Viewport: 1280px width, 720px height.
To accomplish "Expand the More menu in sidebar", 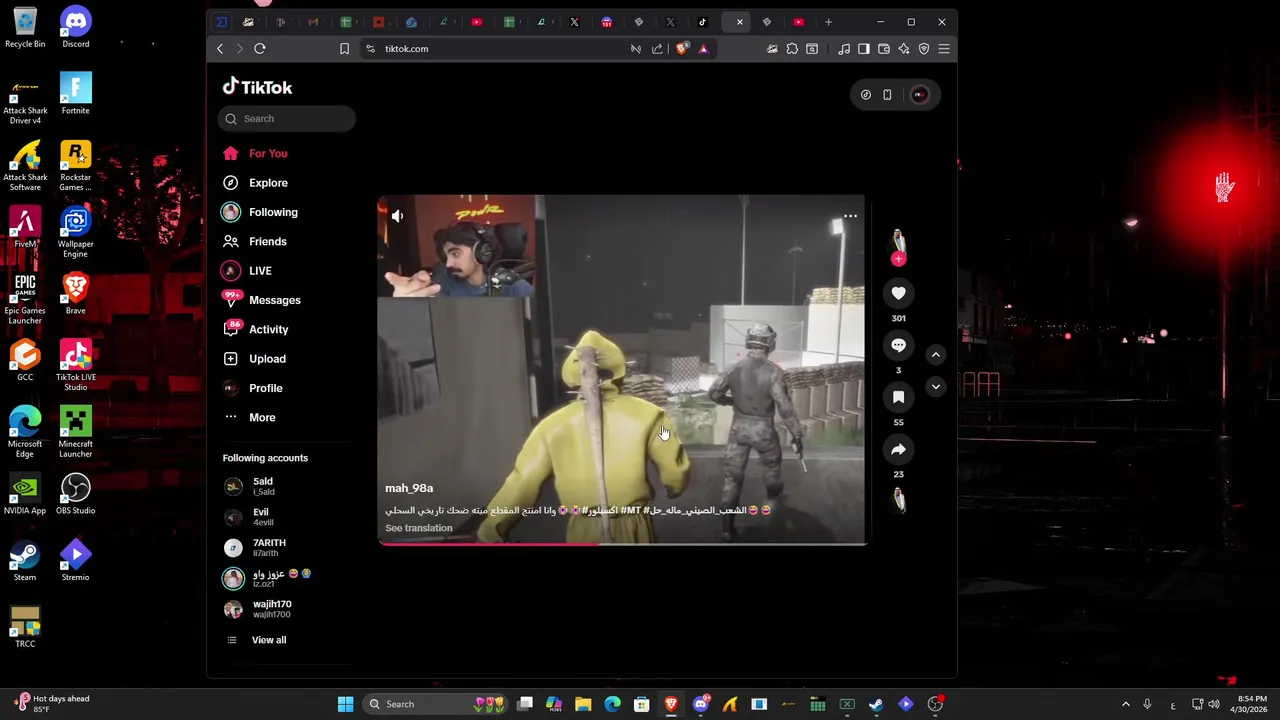I will click(x=249, y=417).
